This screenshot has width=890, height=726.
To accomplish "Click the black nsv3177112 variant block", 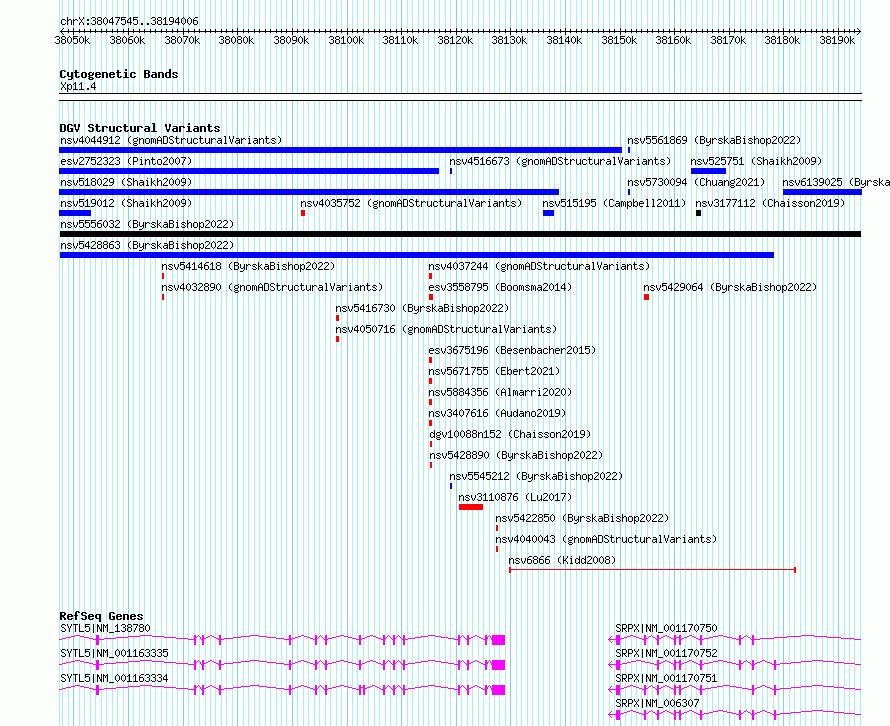I will tap(698, 213).
